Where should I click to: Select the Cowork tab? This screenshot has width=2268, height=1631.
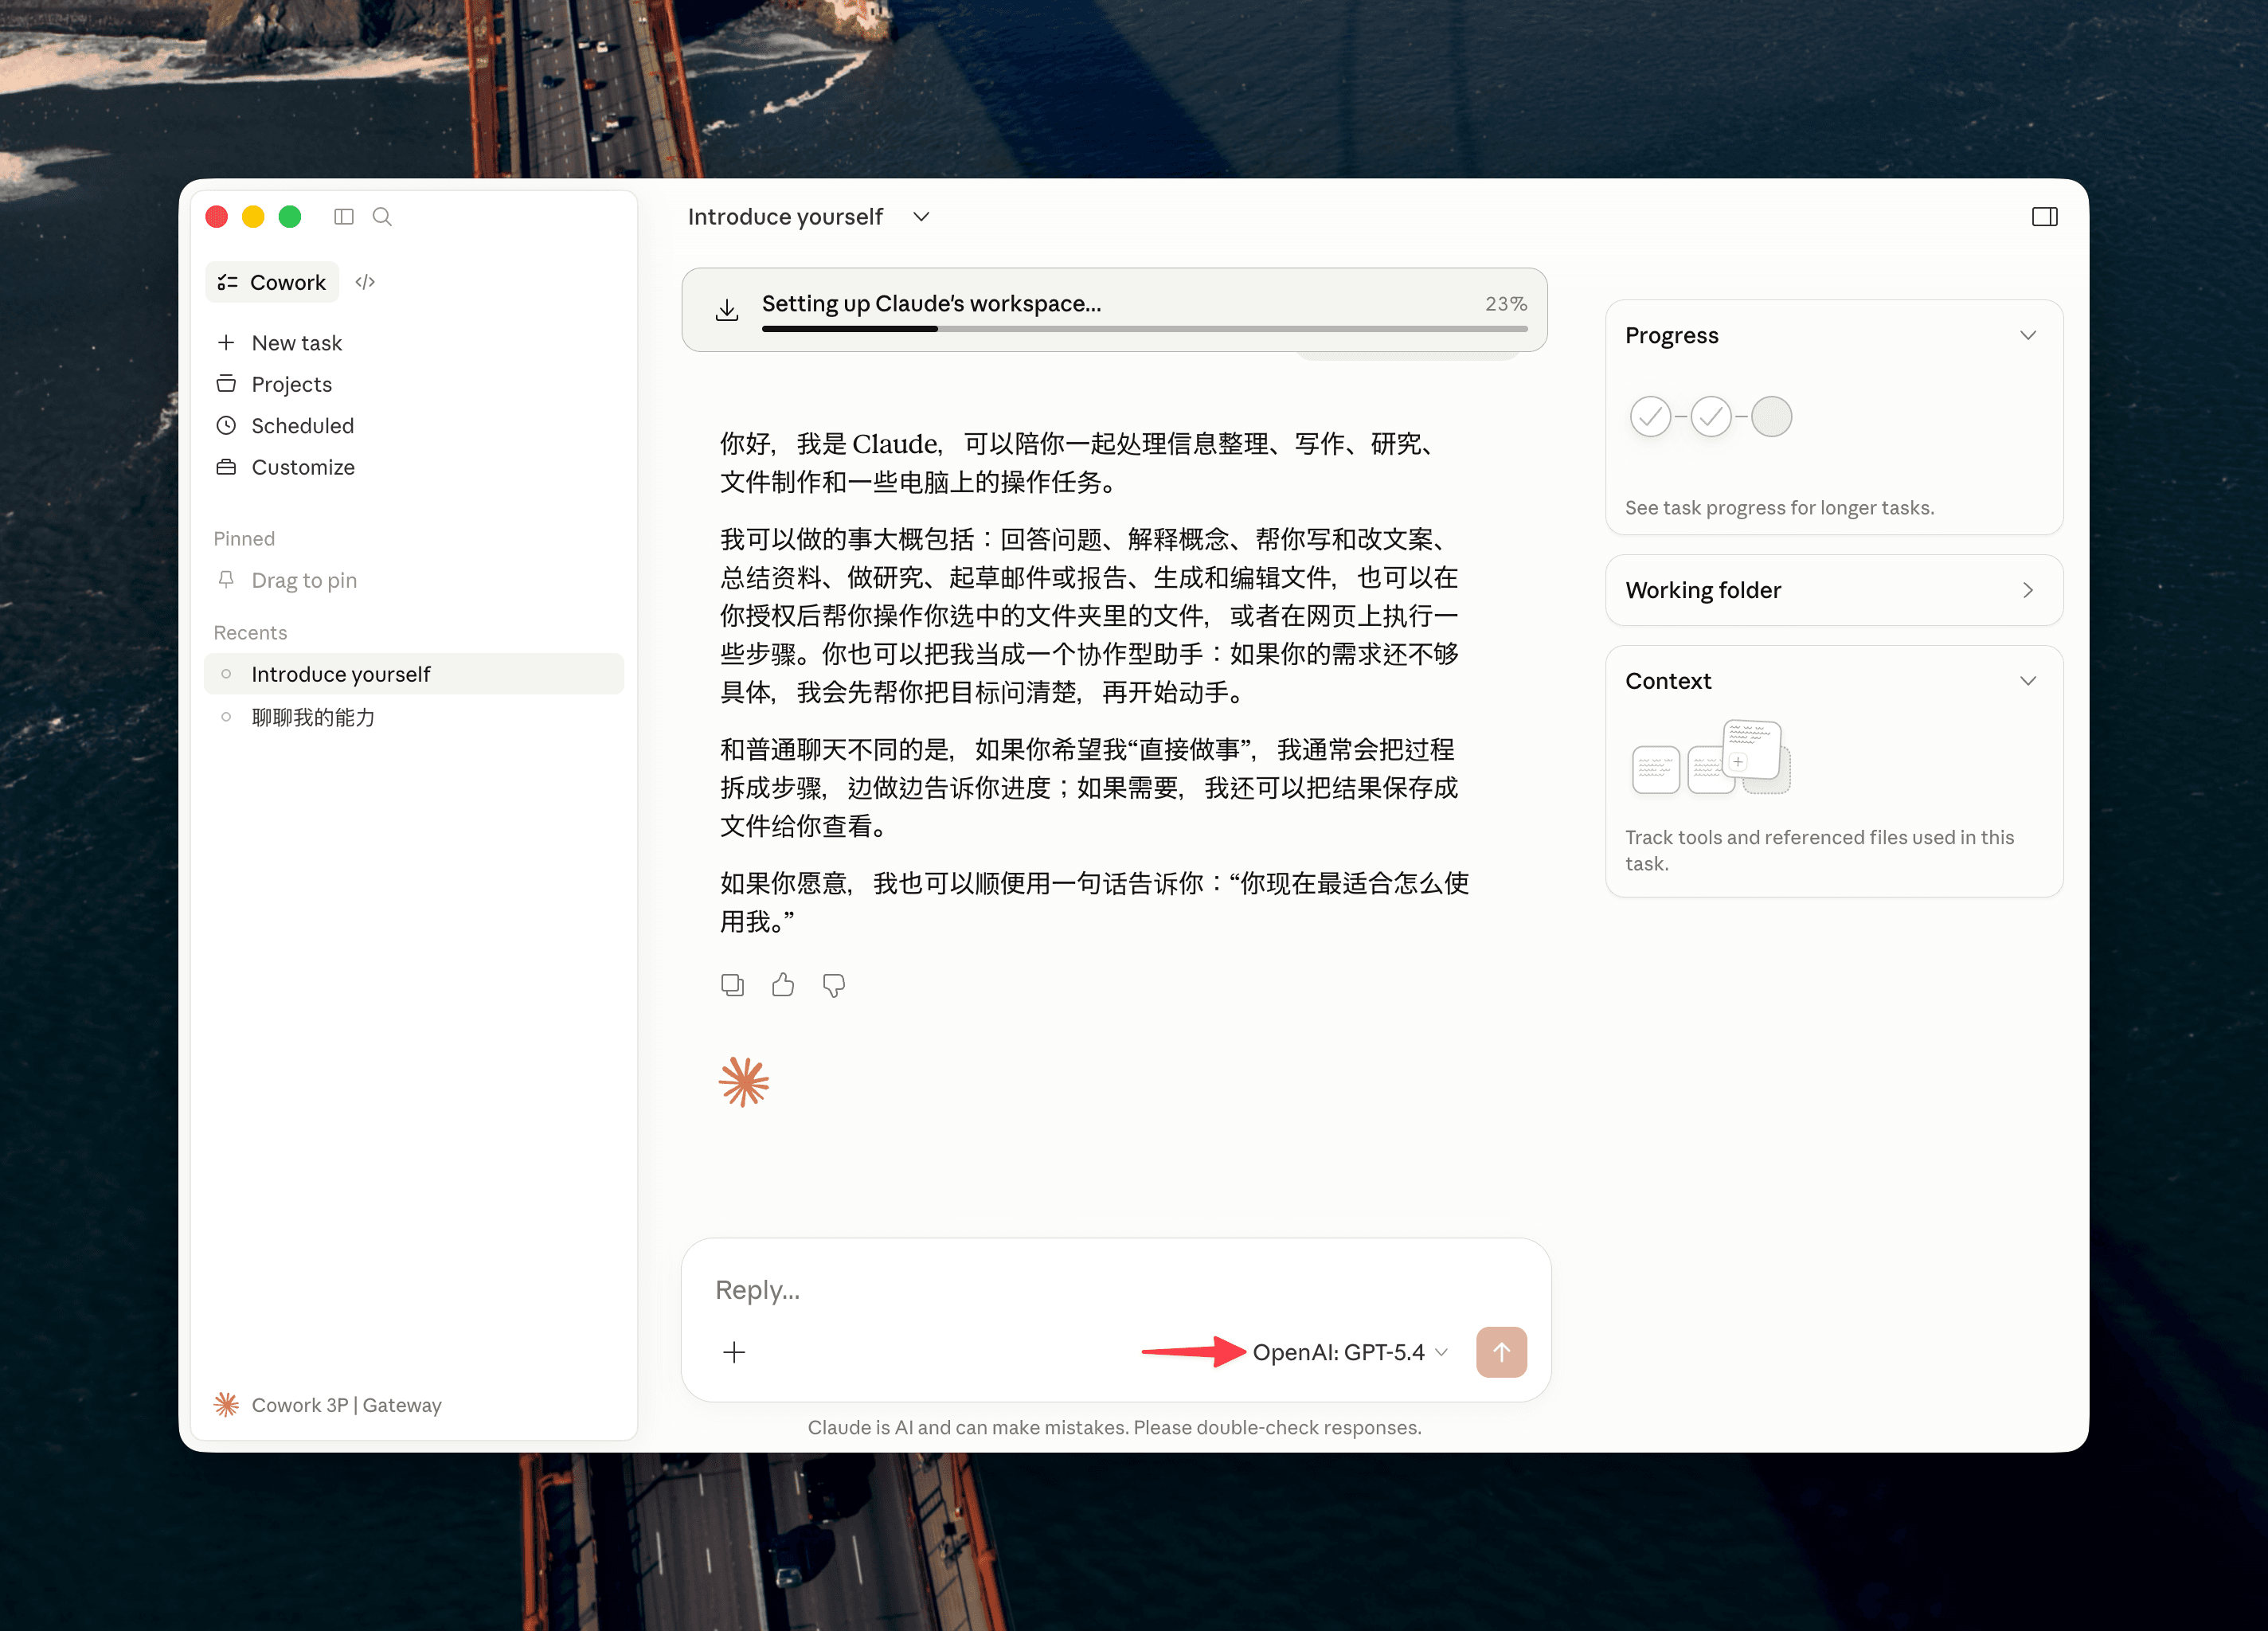(272, 282)
